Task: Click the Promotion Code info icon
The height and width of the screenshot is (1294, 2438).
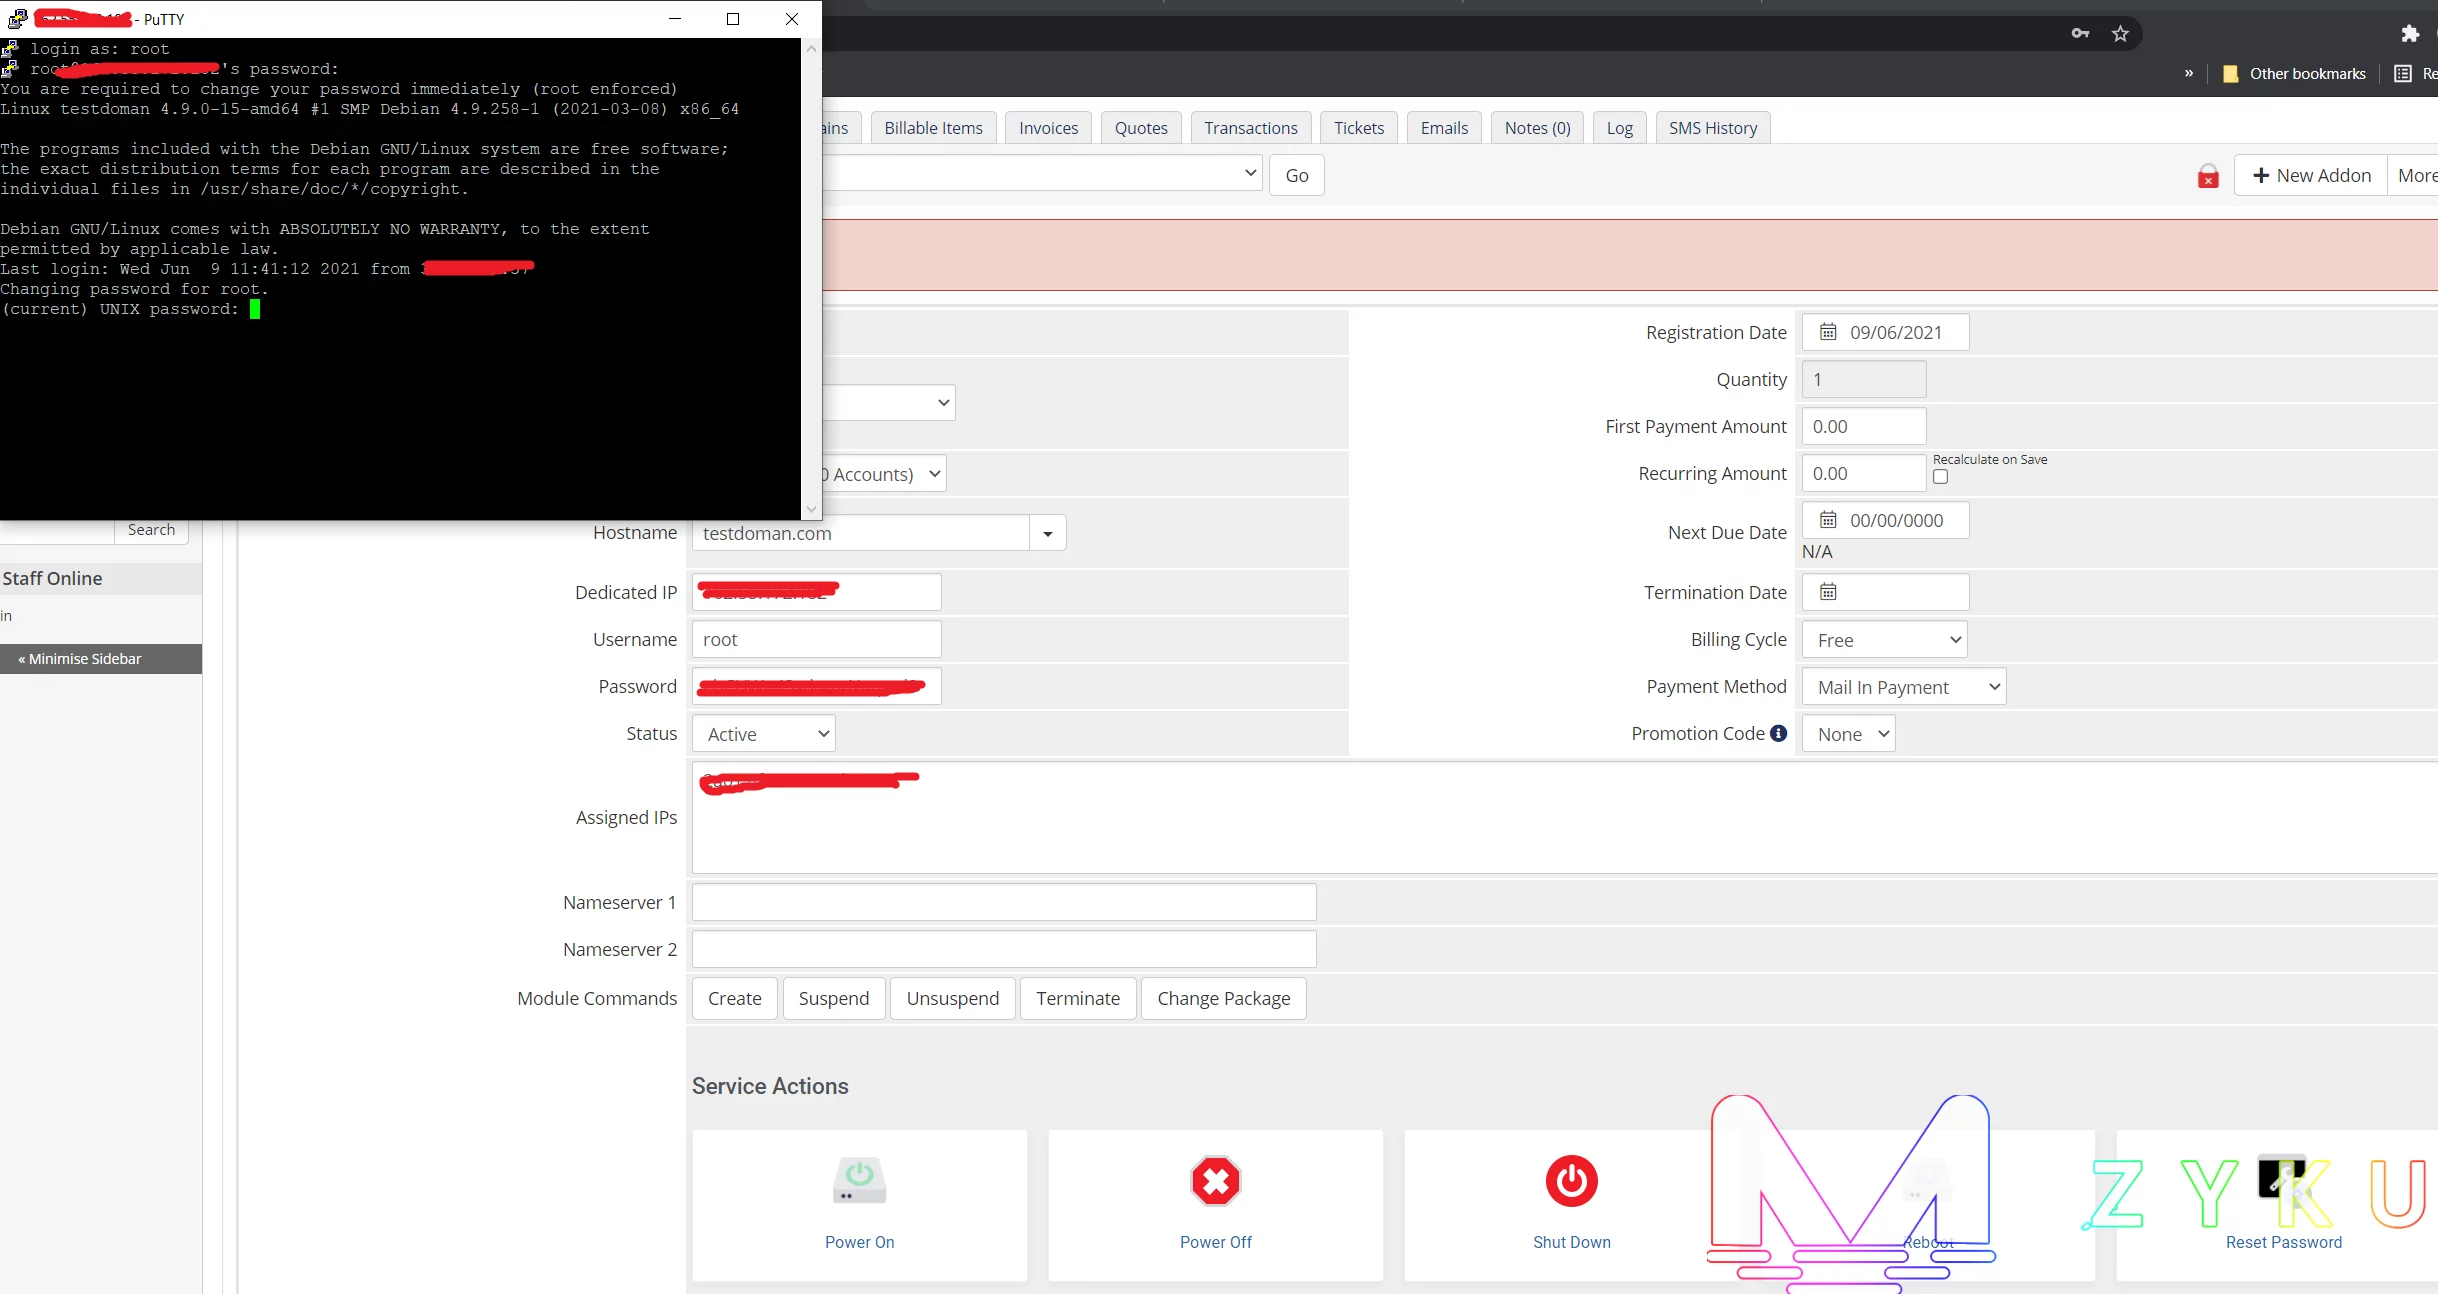Action: [1778, 733]
